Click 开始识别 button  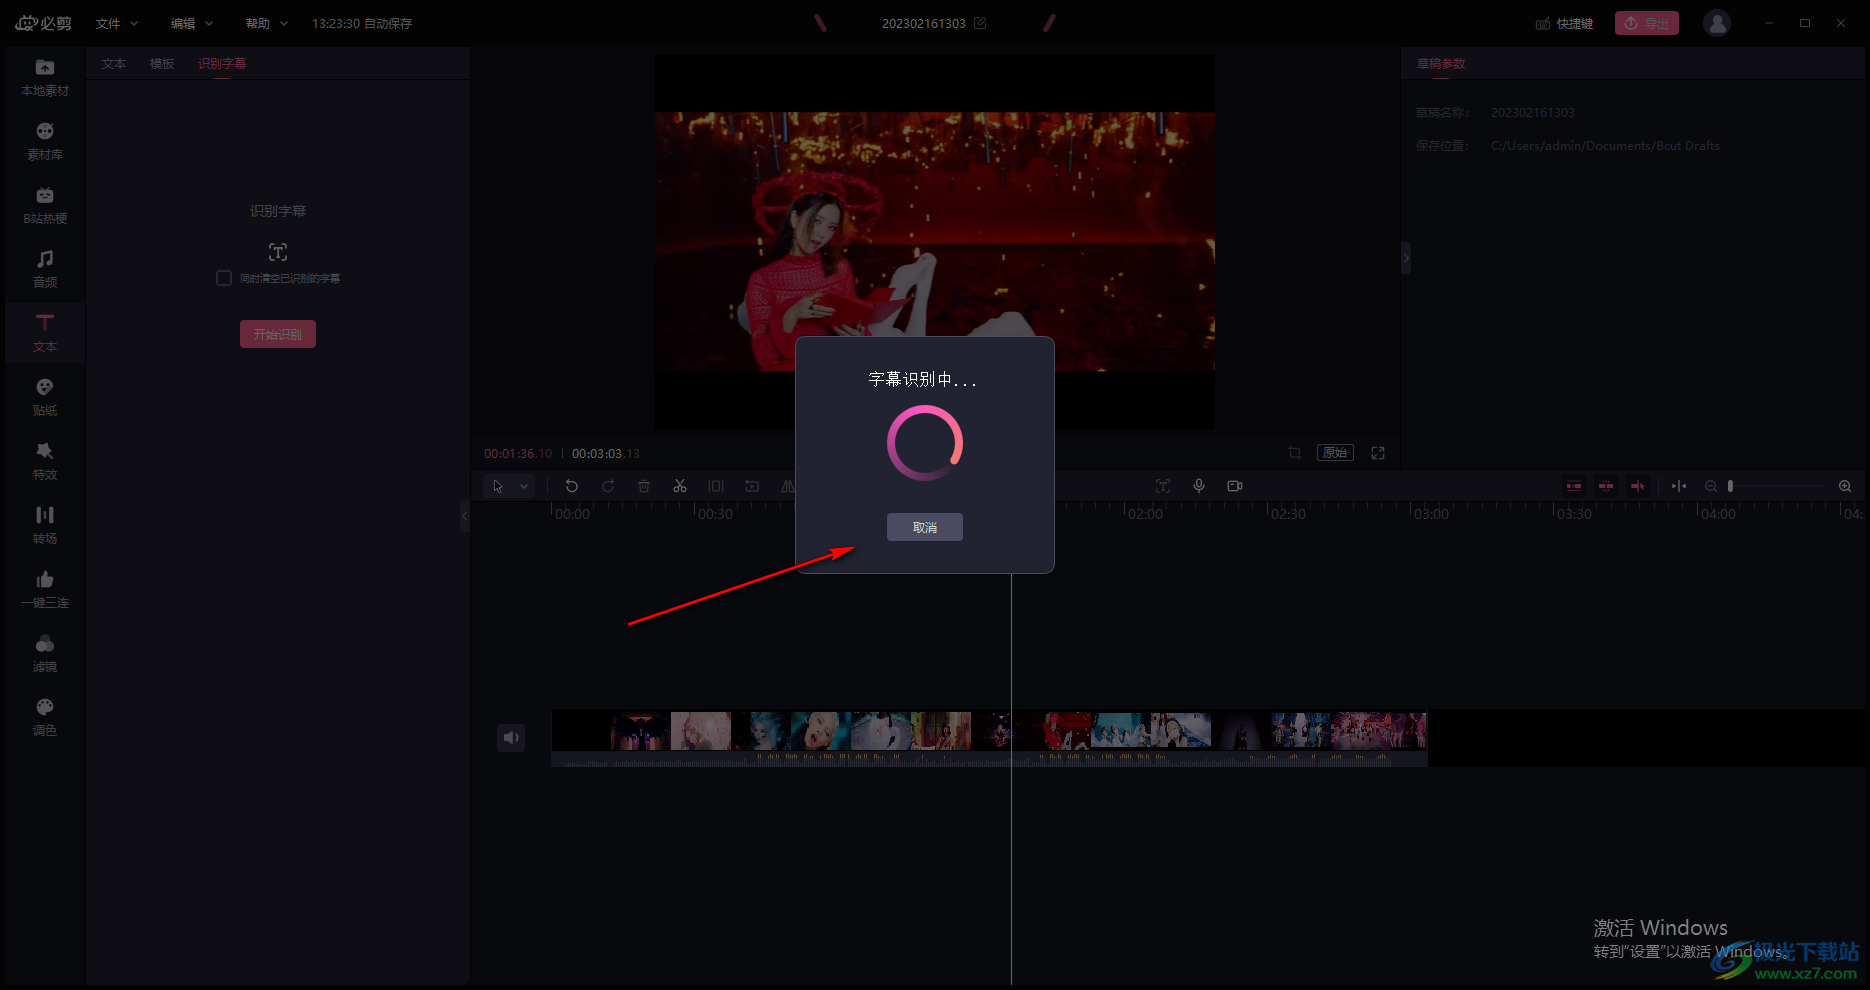pos(278,334)
